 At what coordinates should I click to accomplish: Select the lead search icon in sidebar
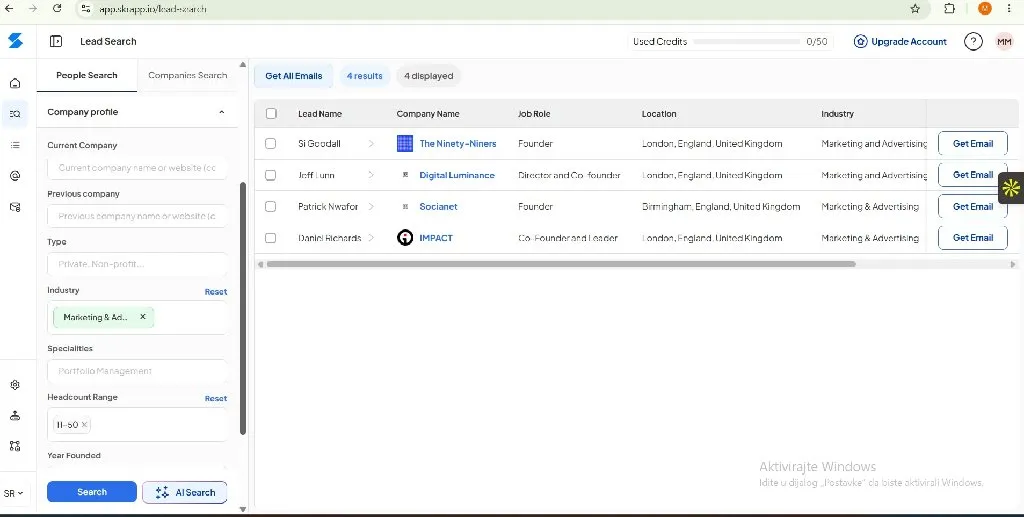(15, 114)
